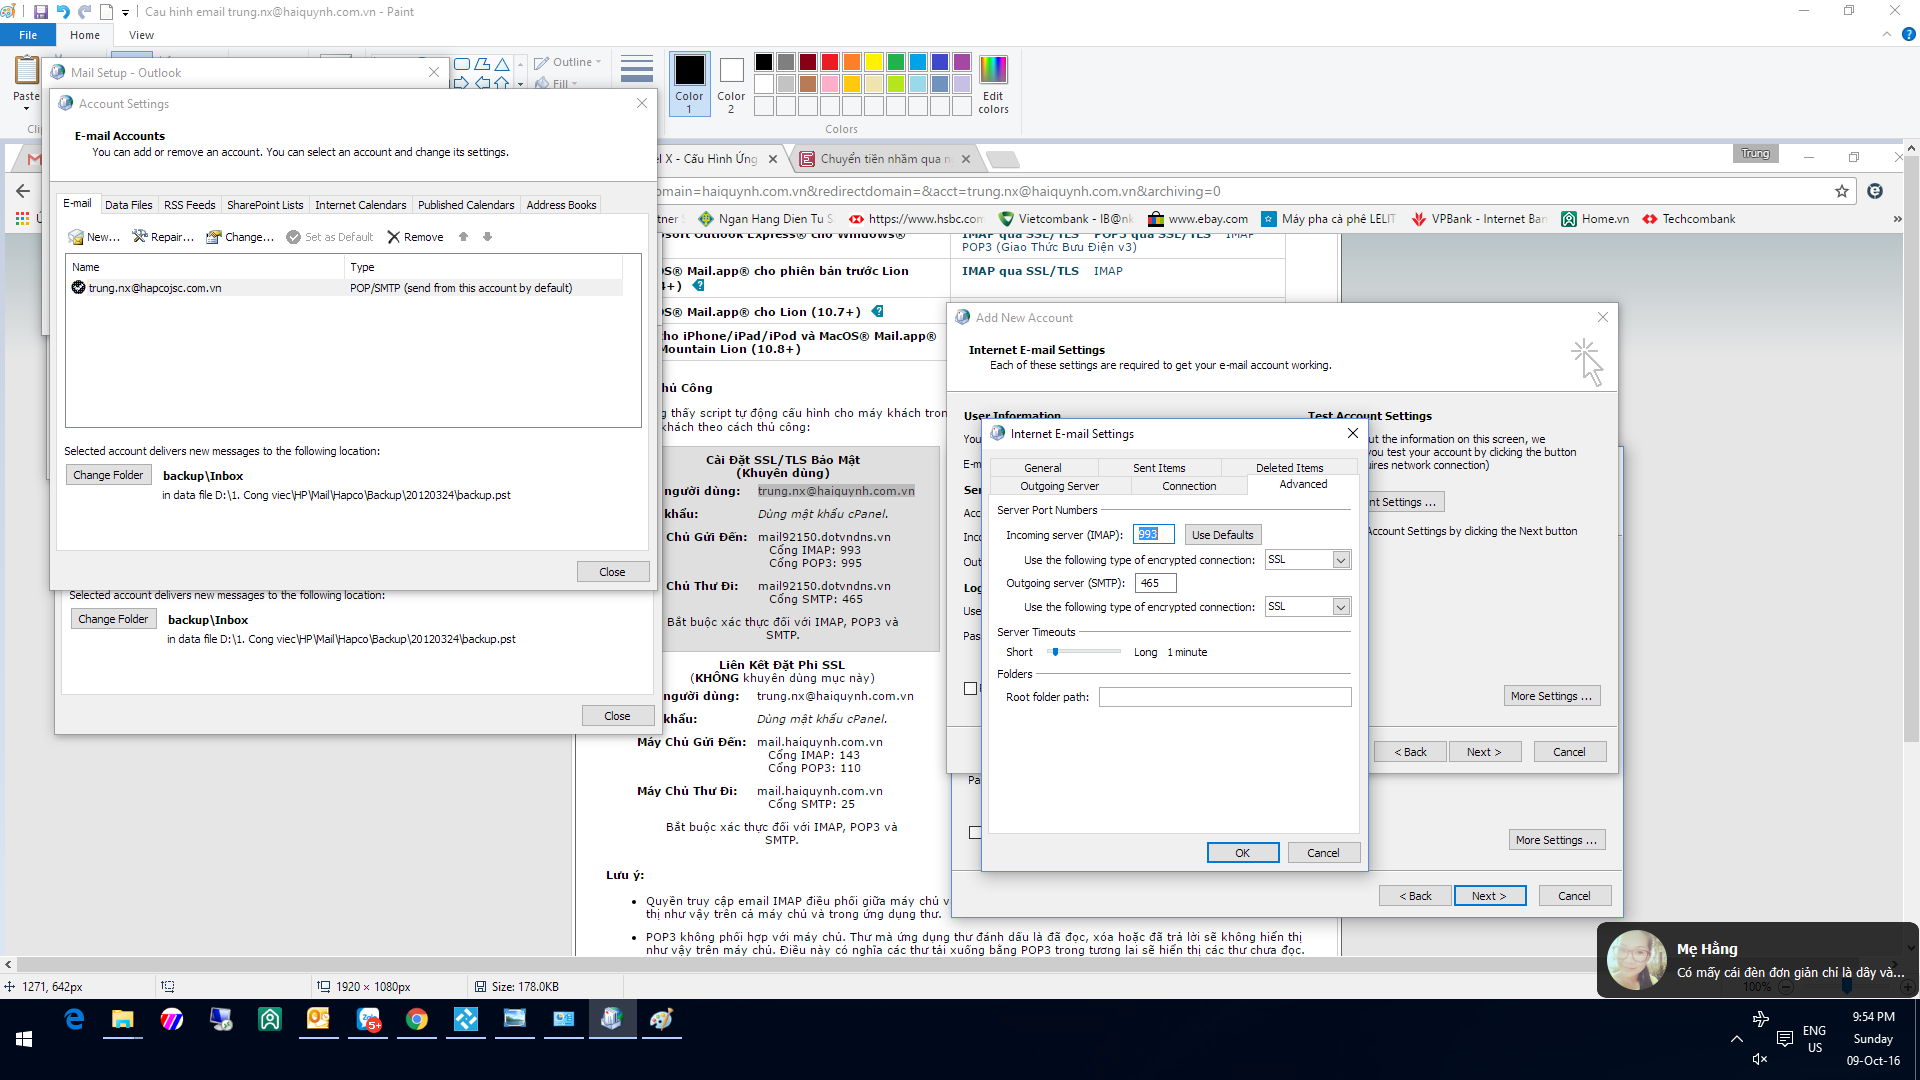The image size is (1920, 1080).
Task: Select the Color 2 box
Action: 731,84
